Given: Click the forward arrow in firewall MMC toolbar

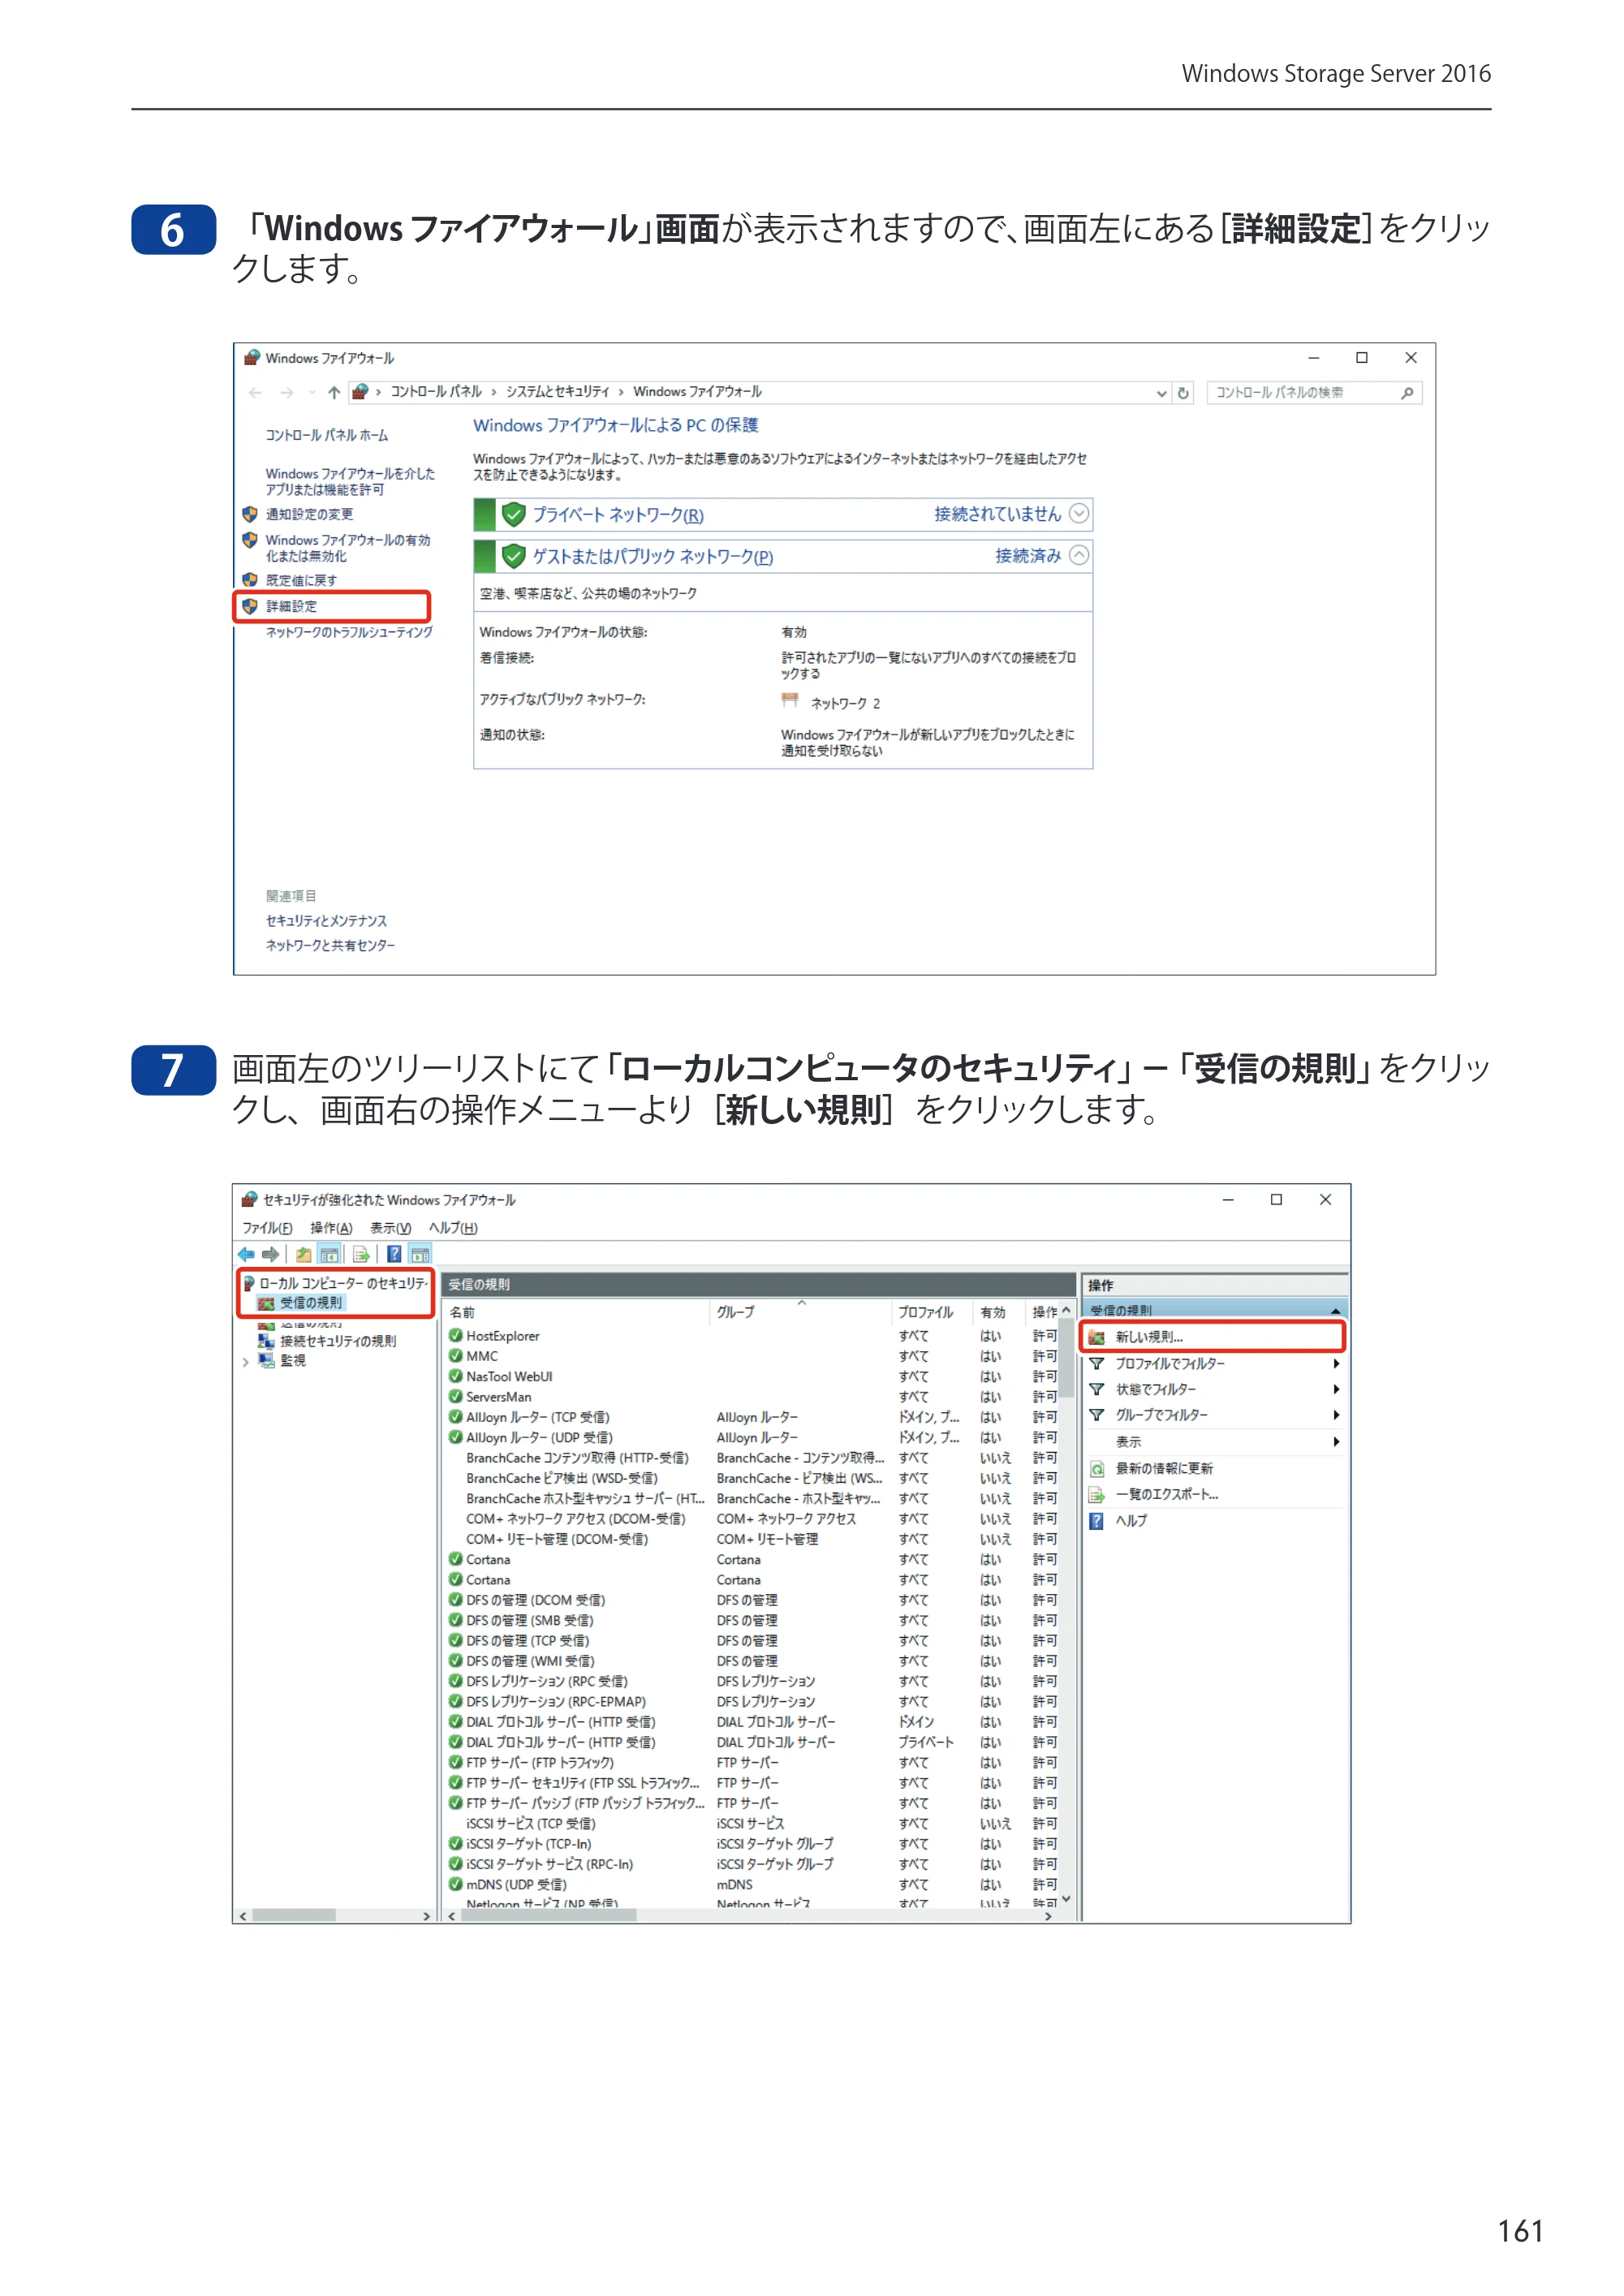Looking at the screenshot, I should [x=270, y=1254].
